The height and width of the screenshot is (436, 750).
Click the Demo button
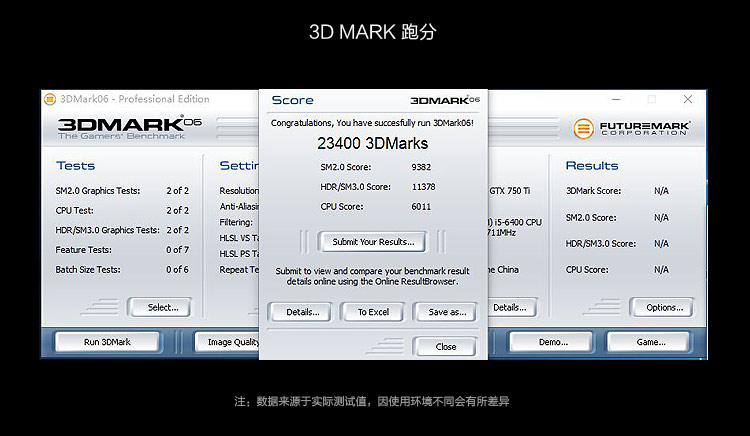(x=553, y=342)
